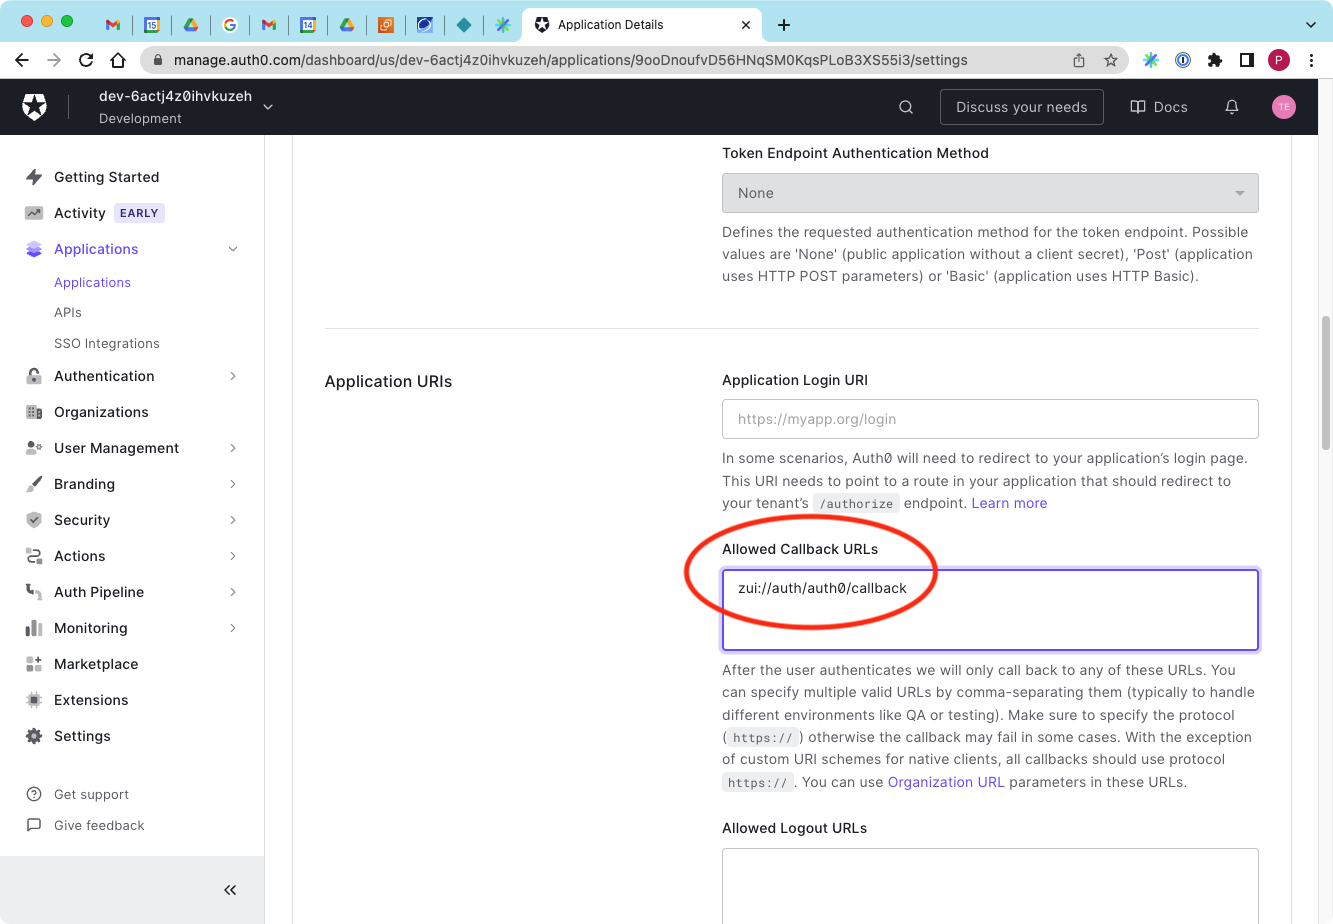Open Getting Started in sidebar
Screen dimensions: 1333x924
tap(106, 177)
